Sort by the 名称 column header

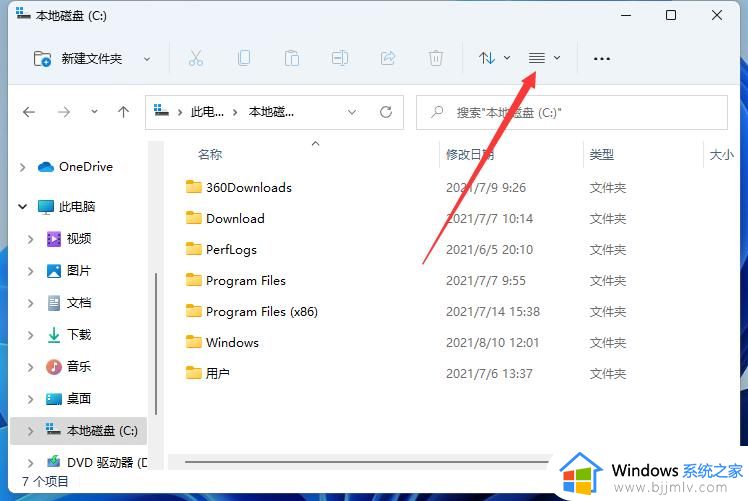[x=210, y=155]
